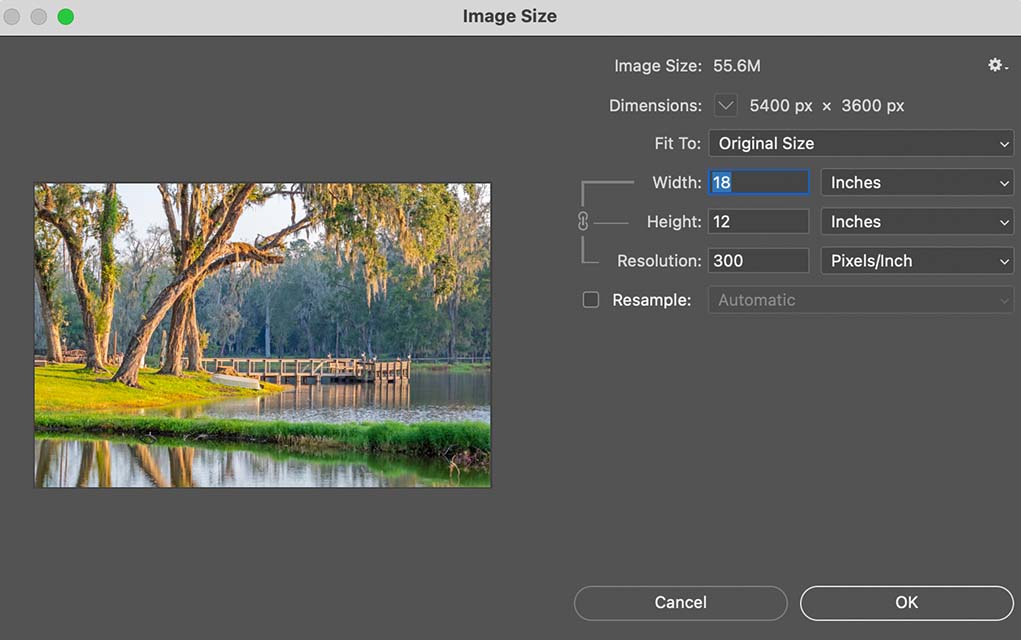Select the Width value field showing 18

(758, 182)
